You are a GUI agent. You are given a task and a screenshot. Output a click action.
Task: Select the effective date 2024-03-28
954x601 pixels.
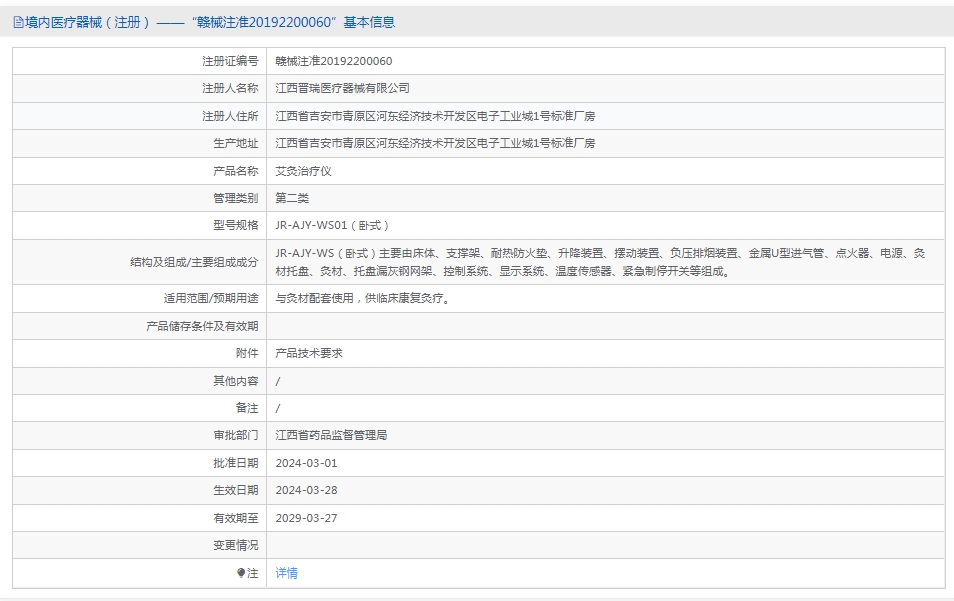[x=307, y=490]
